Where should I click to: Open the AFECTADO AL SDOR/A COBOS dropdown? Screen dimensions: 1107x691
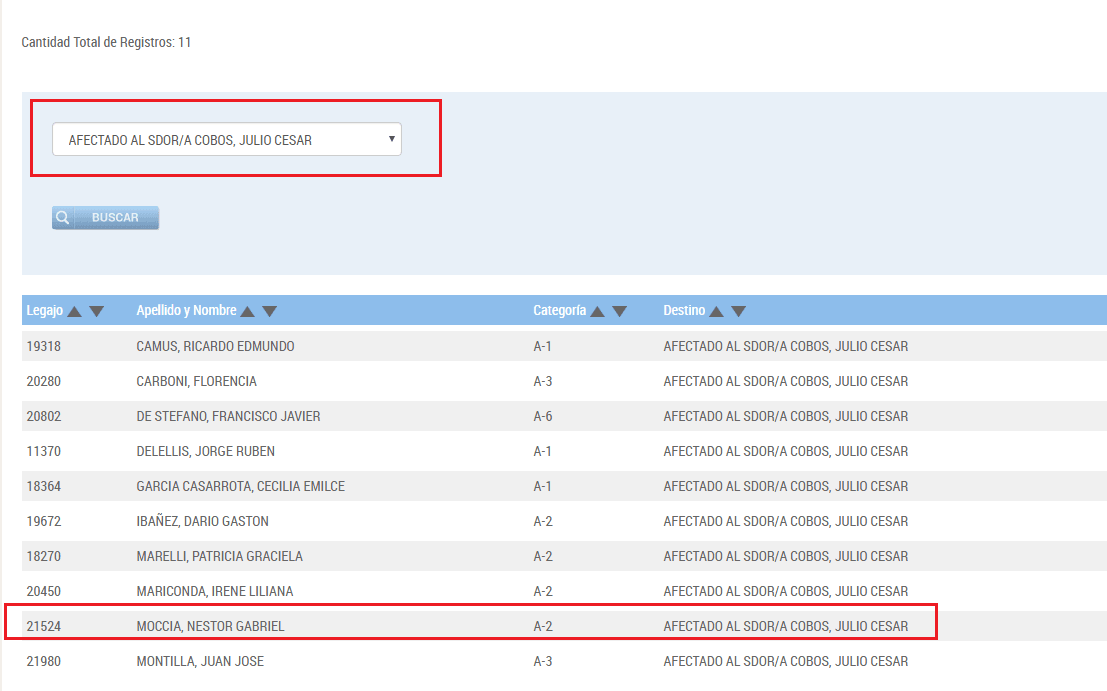227,140
